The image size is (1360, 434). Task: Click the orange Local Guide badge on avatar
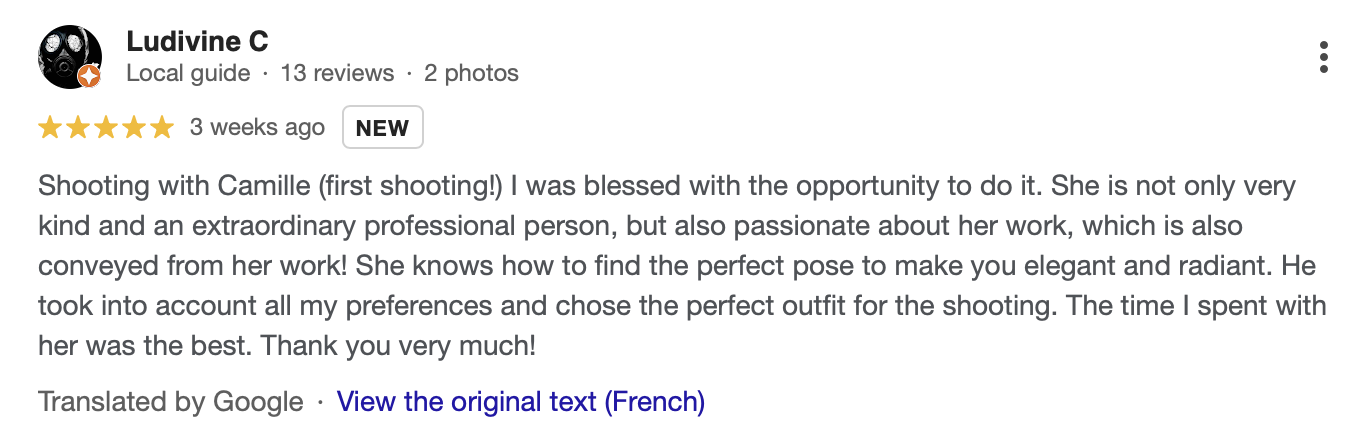click(89, 76)
